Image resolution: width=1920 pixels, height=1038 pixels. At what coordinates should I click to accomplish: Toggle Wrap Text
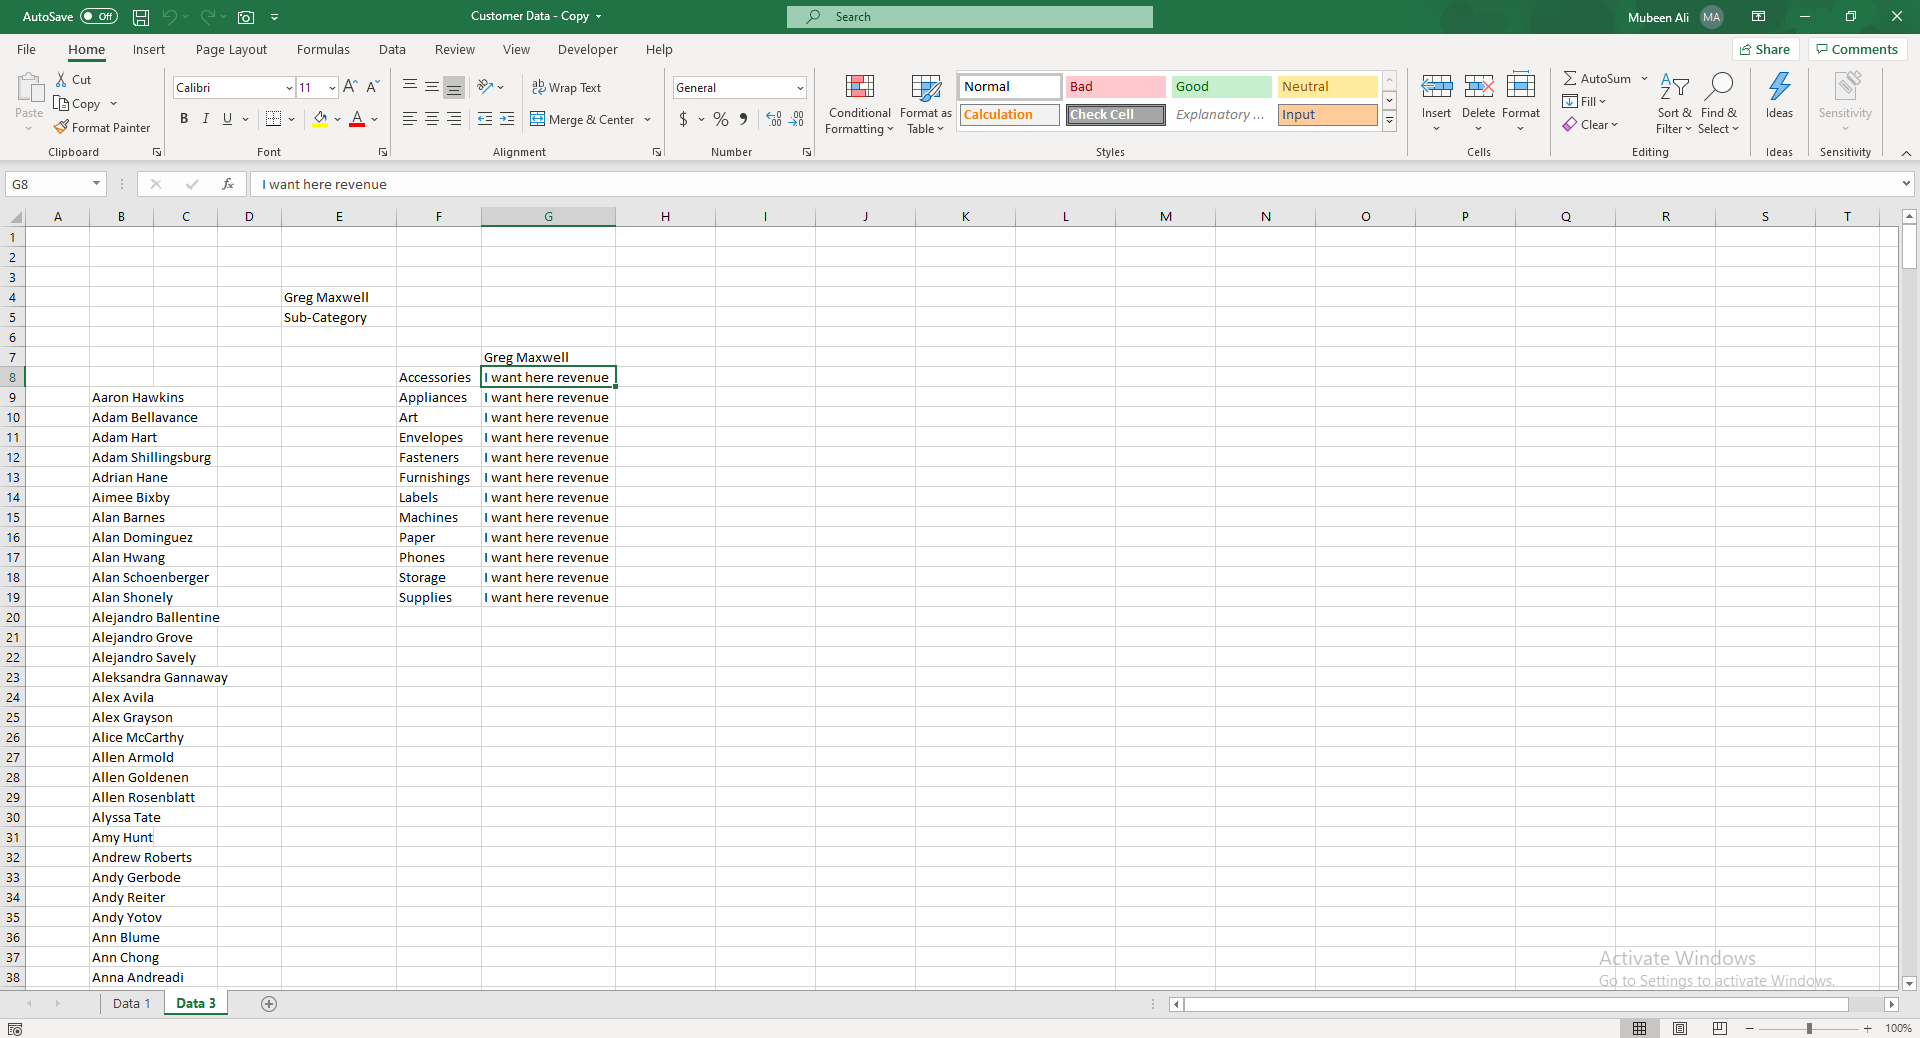click(566, 88)
